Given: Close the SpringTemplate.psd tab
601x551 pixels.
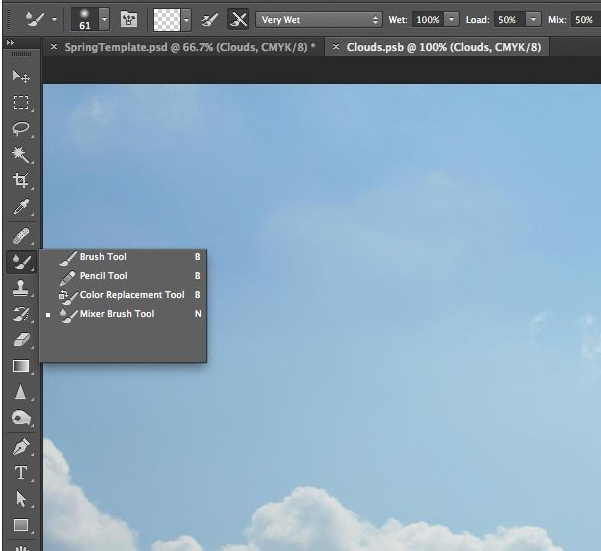Looking at the screenshot, I should [54, 47].
